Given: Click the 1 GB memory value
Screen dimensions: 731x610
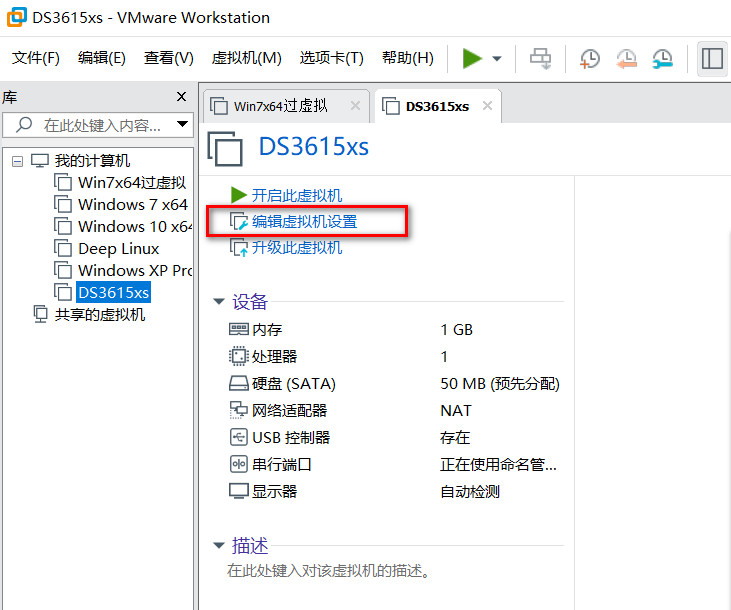Looking at the screenshot, I should coord(456,330).
